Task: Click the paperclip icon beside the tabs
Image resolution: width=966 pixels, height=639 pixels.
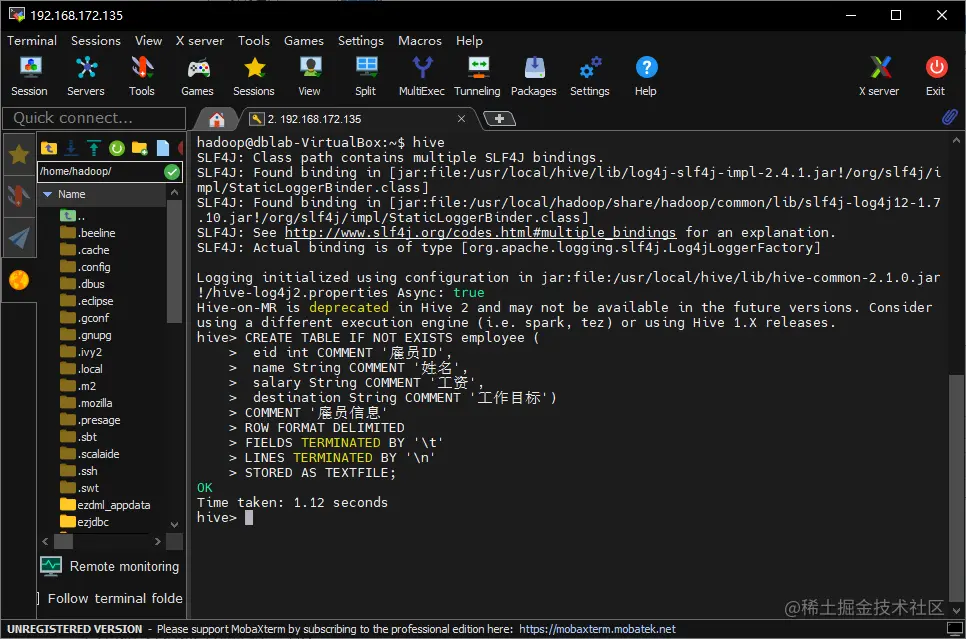Action: tap(949, 117)
